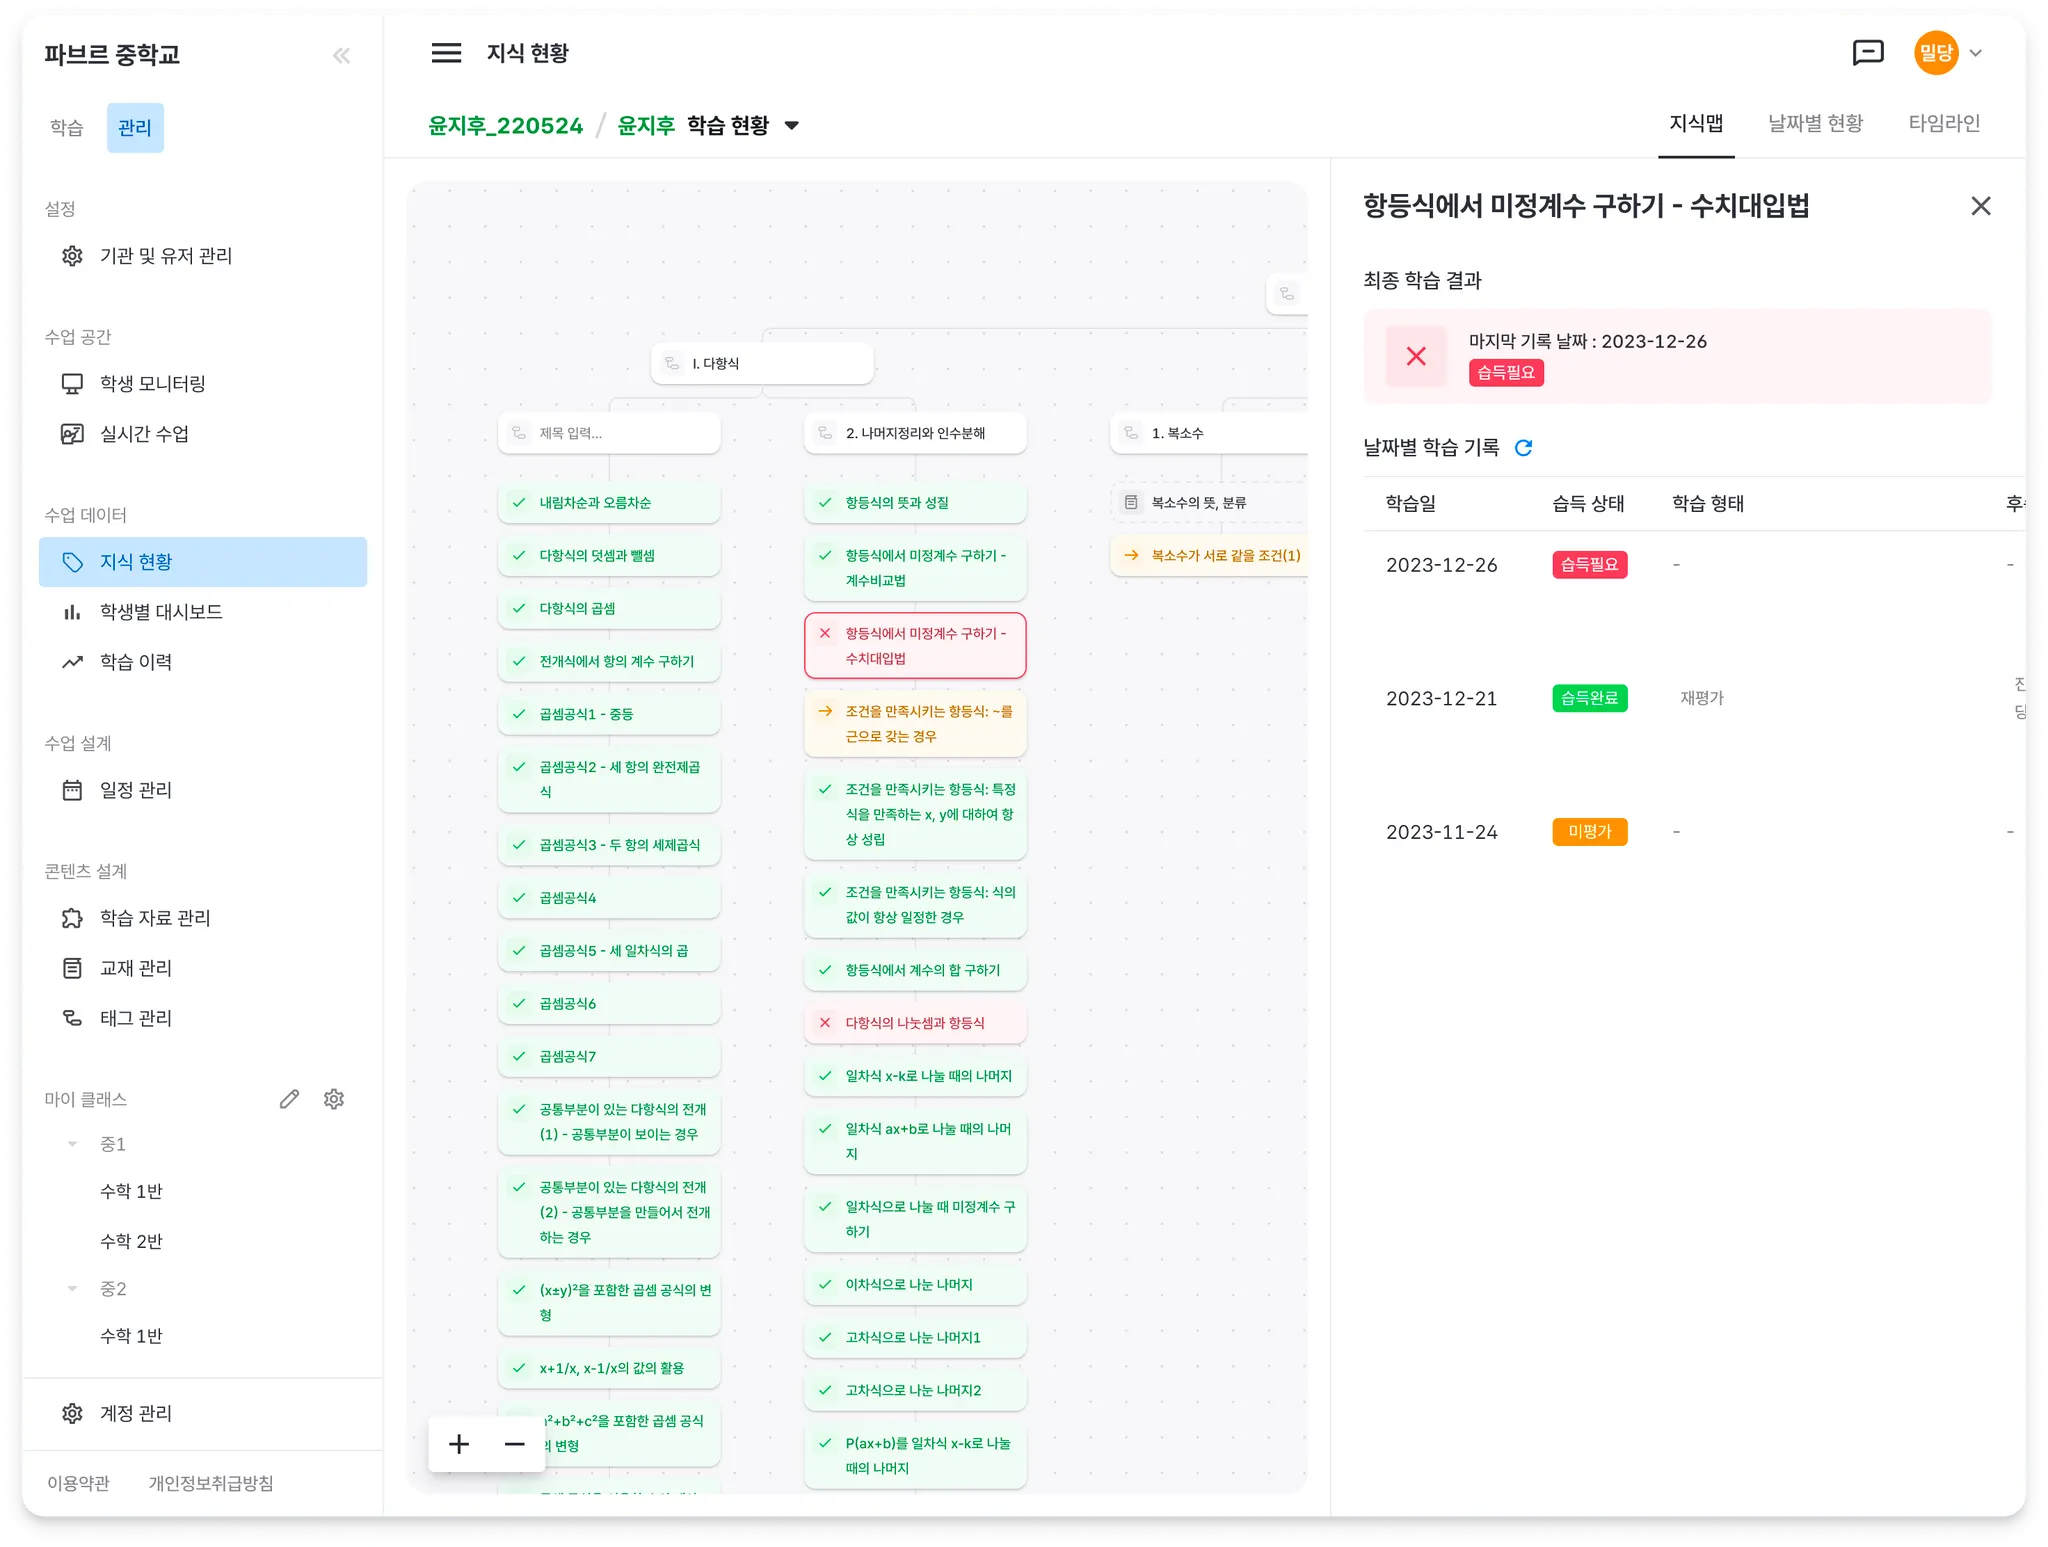The width and height of the screenshot is (2048, 1547).
Task: Expand the user avatar dropdown chevron
Action: point(1975,53)
